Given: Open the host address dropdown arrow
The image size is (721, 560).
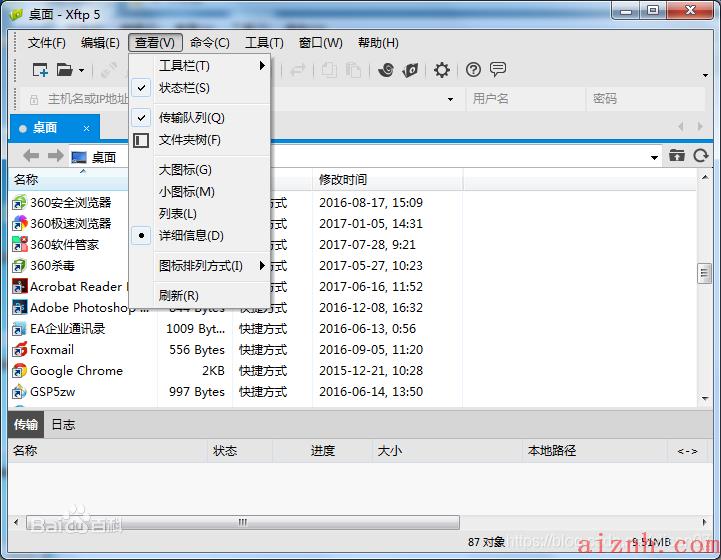Looking at the screenshot, I should 450,99.
